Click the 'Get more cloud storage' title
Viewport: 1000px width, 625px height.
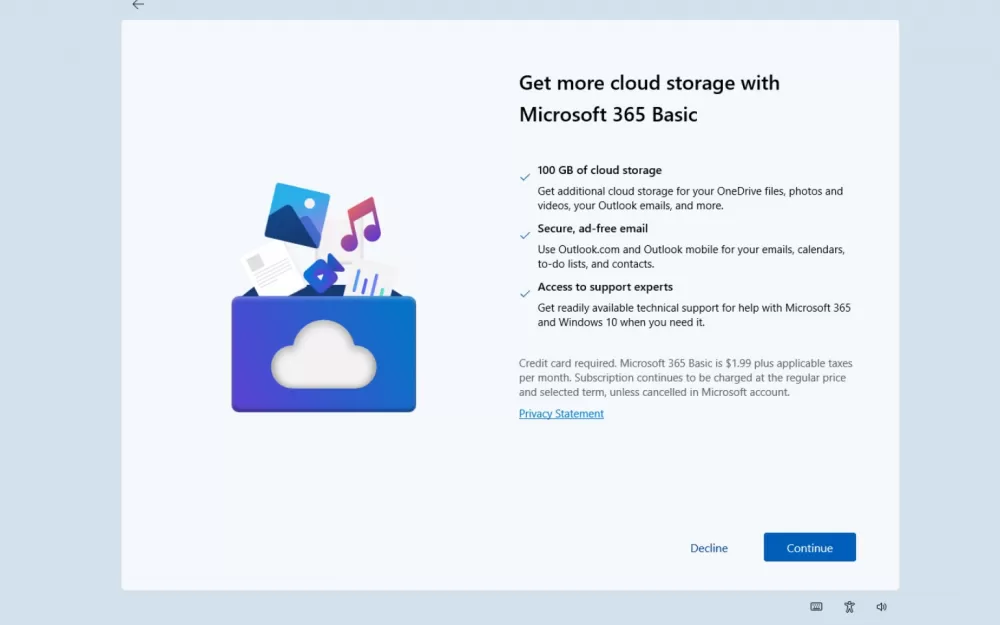coord(649,98)
